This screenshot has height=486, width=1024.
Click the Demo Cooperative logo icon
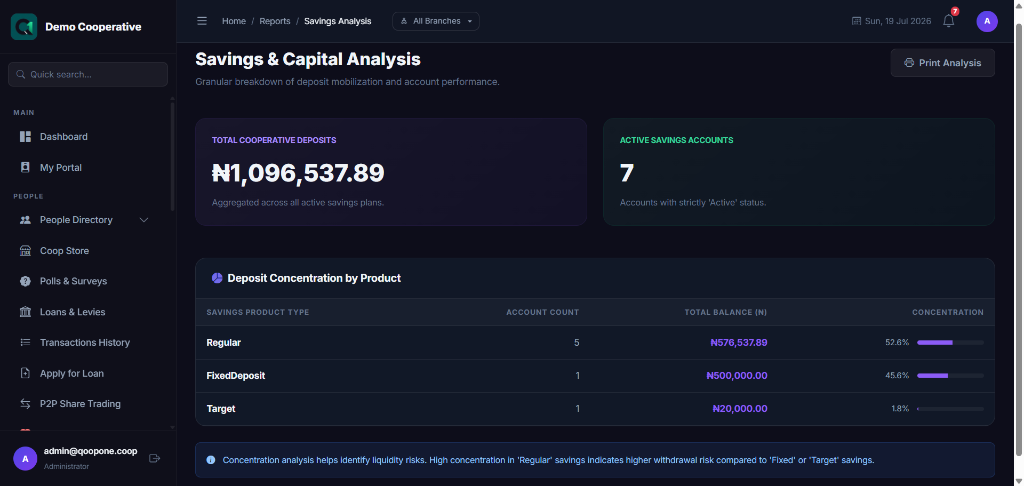click(24, 27)
